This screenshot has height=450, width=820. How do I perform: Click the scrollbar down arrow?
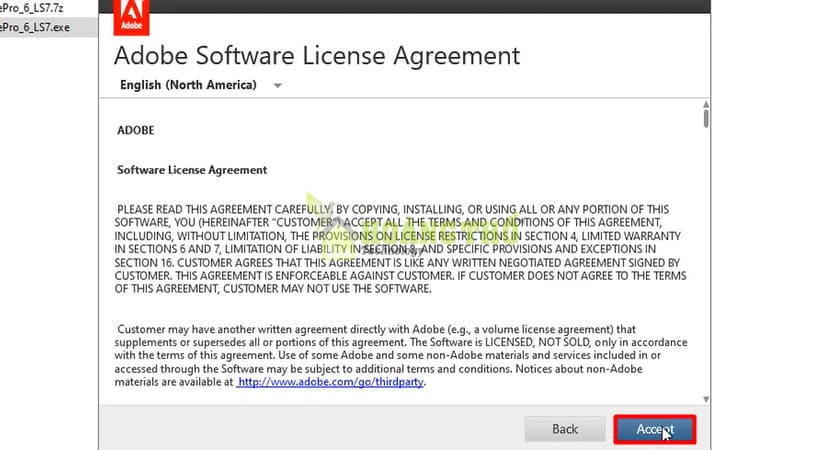click(x=706, y=399)
